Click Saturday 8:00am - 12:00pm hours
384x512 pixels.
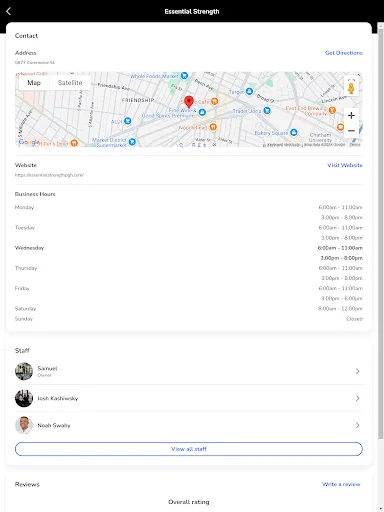340,308
